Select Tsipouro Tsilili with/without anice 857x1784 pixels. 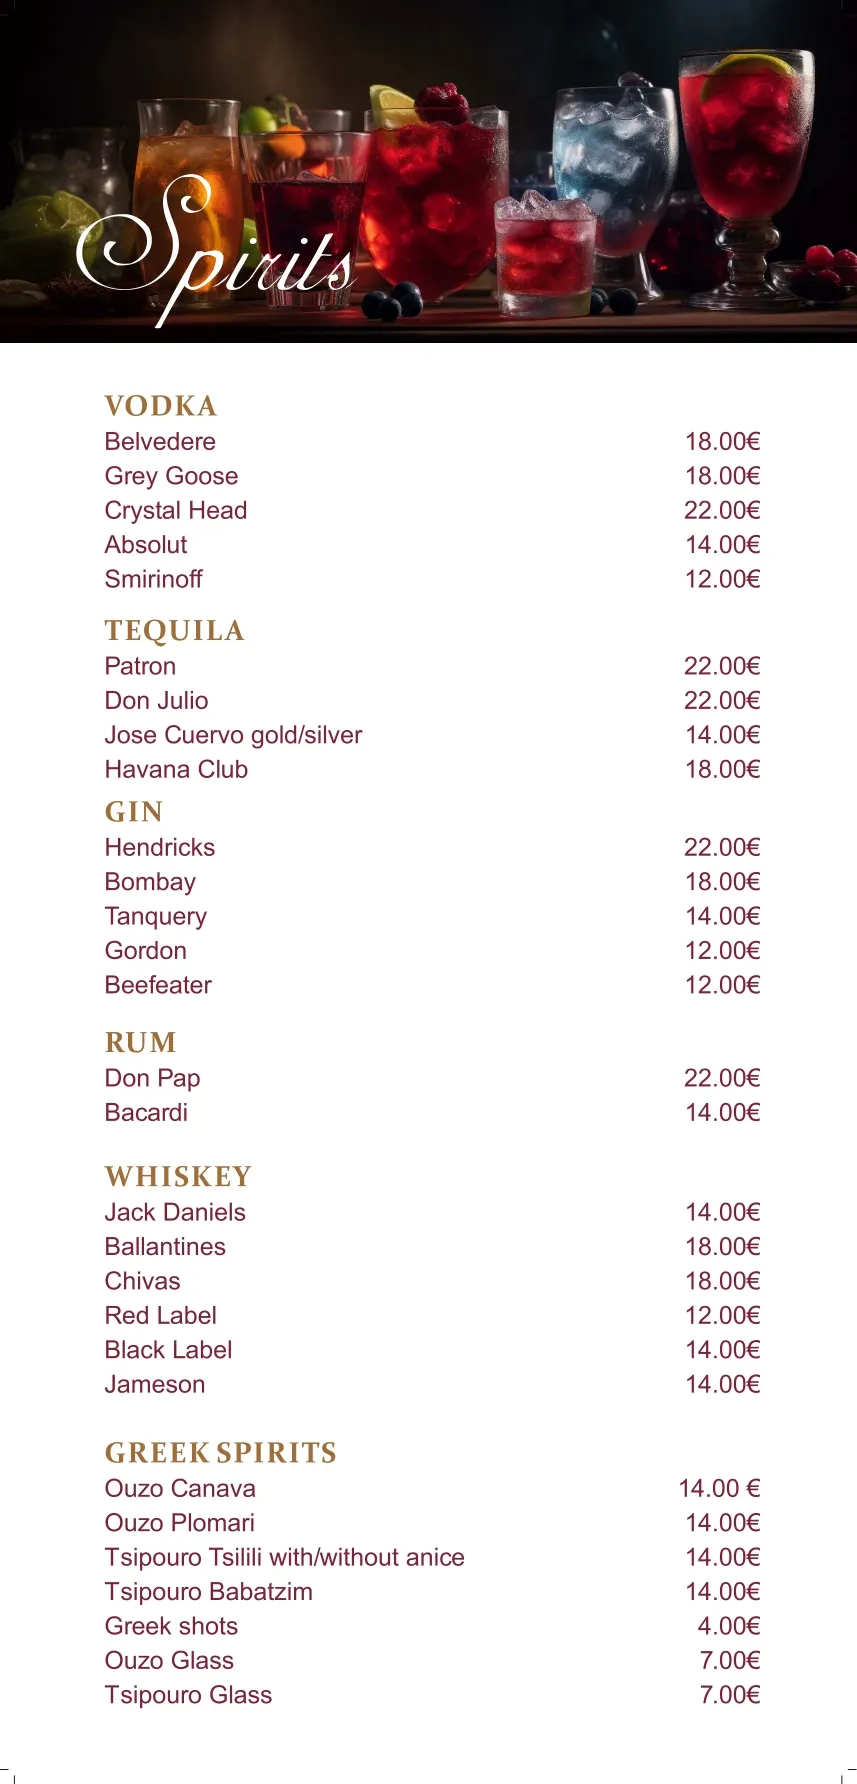coord(285,1558)
